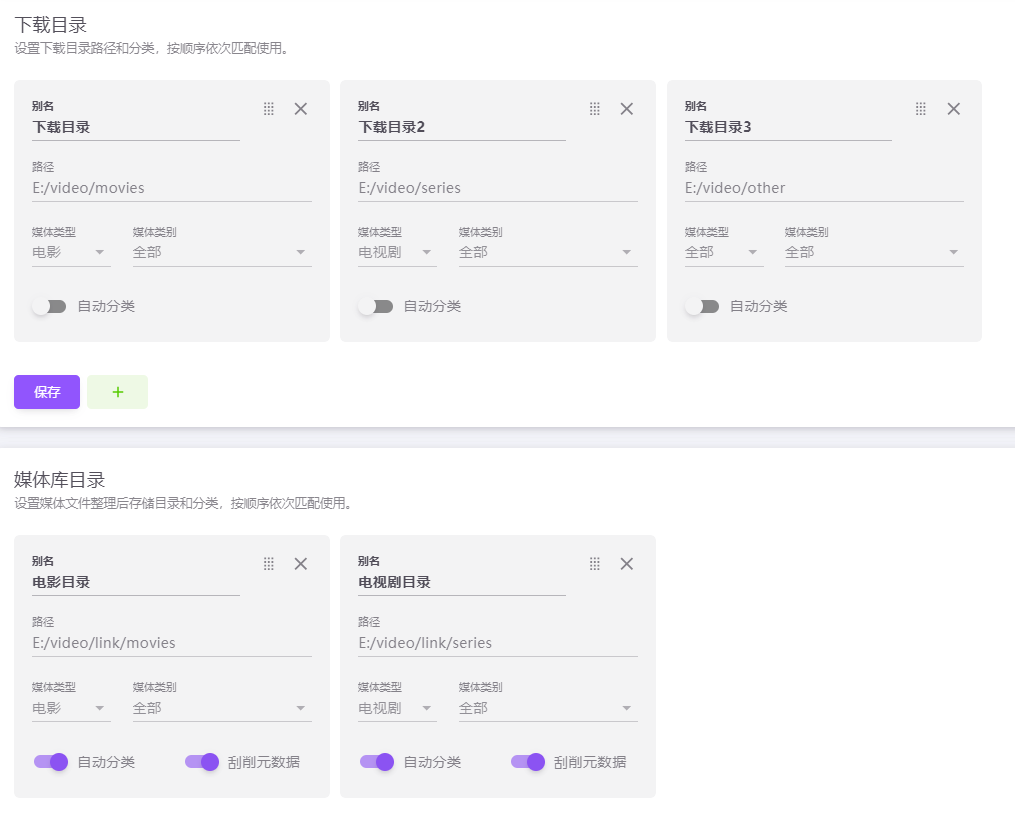The image size is (1015, 819).
Task: Open 媒体类型 dropdown showing 电影 in 下载目录
Action: pyautogui.click(x=70, y=252)
